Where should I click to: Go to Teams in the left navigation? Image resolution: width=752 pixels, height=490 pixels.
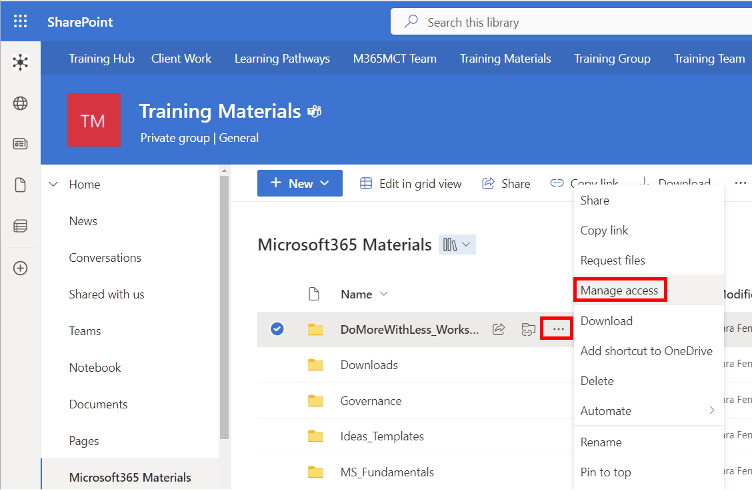click(x=85, y=331)
